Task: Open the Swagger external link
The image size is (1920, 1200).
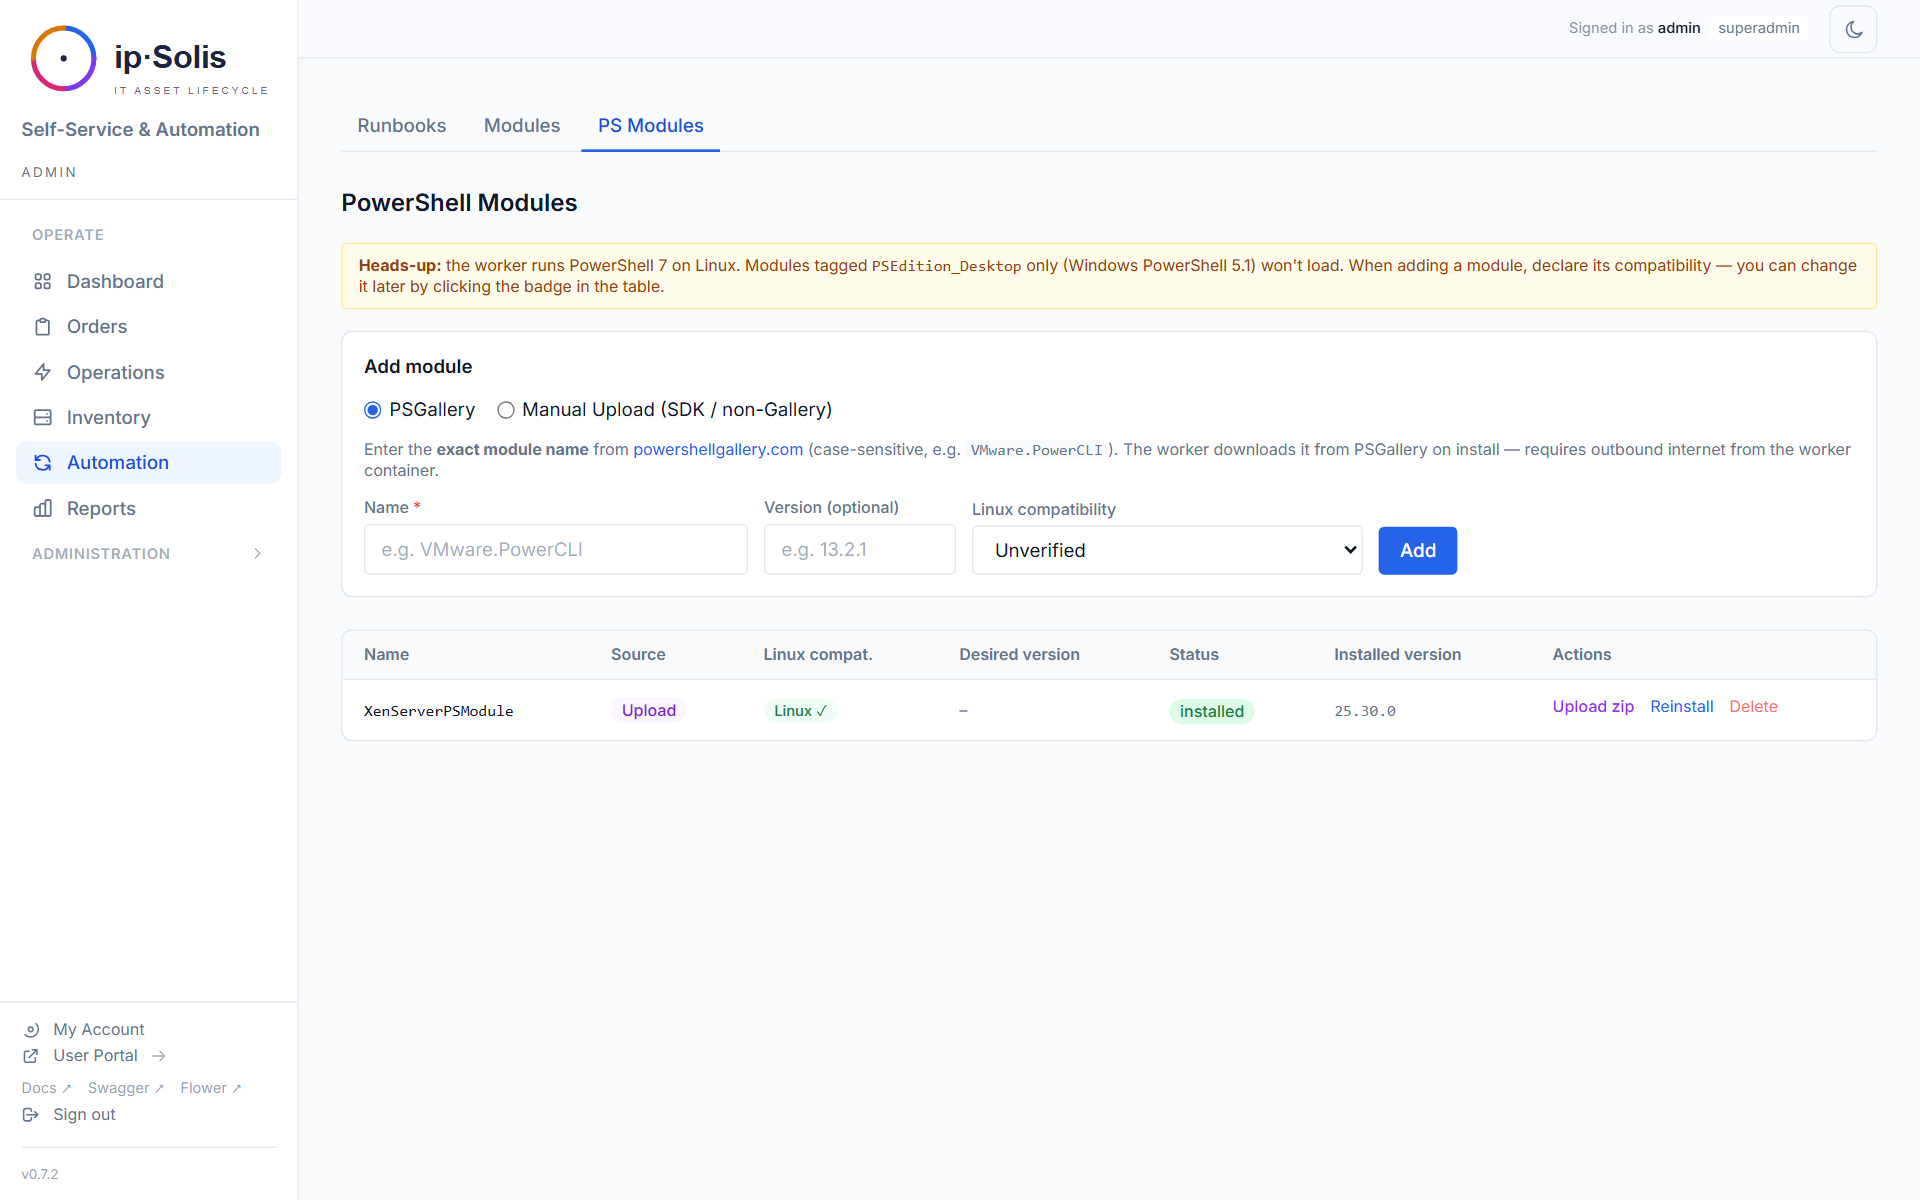Action: pyautogui.click(x=126, y=1088)
